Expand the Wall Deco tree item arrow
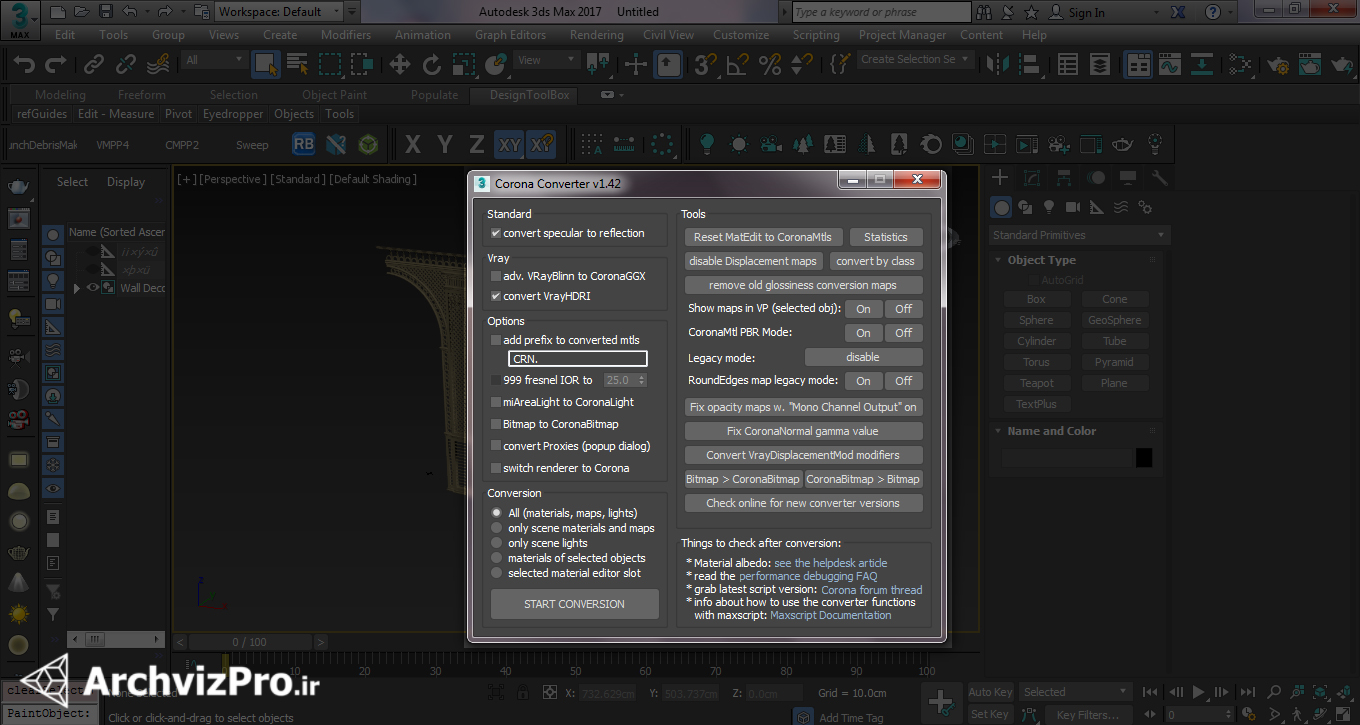This screenshot has height=725, width=1360. (x=77, y=288)
